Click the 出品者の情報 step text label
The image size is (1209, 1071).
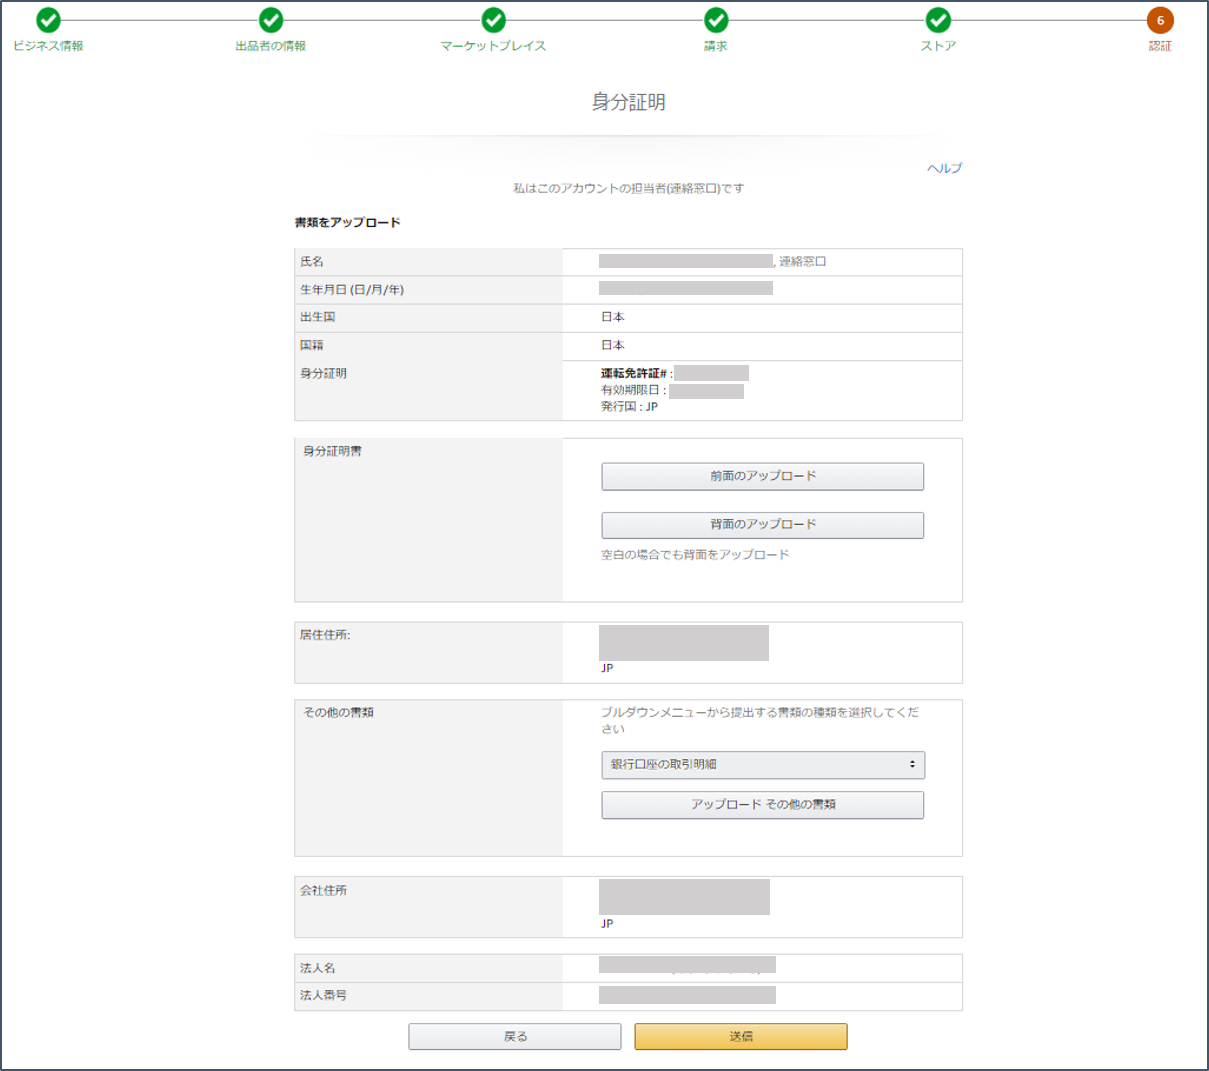pos(271,46)
